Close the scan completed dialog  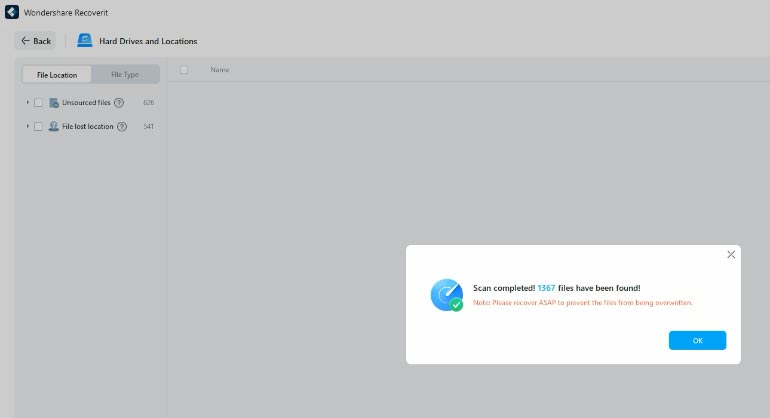point(731,254)
